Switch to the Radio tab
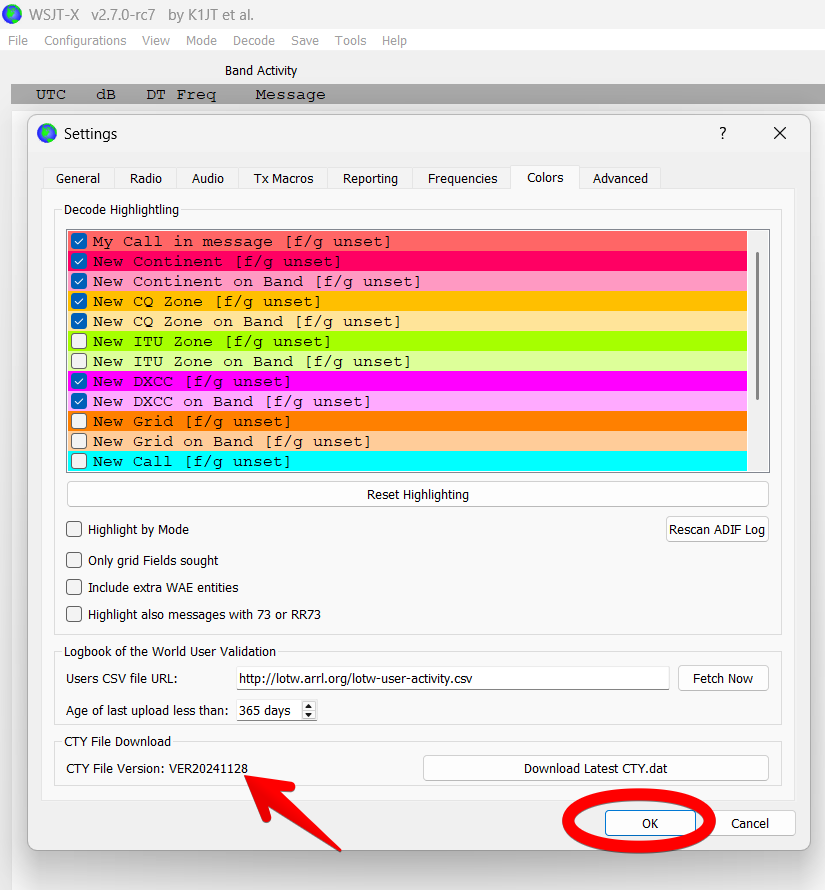The height and width of the screenshot is (890, 825). [x=146, y=178]
